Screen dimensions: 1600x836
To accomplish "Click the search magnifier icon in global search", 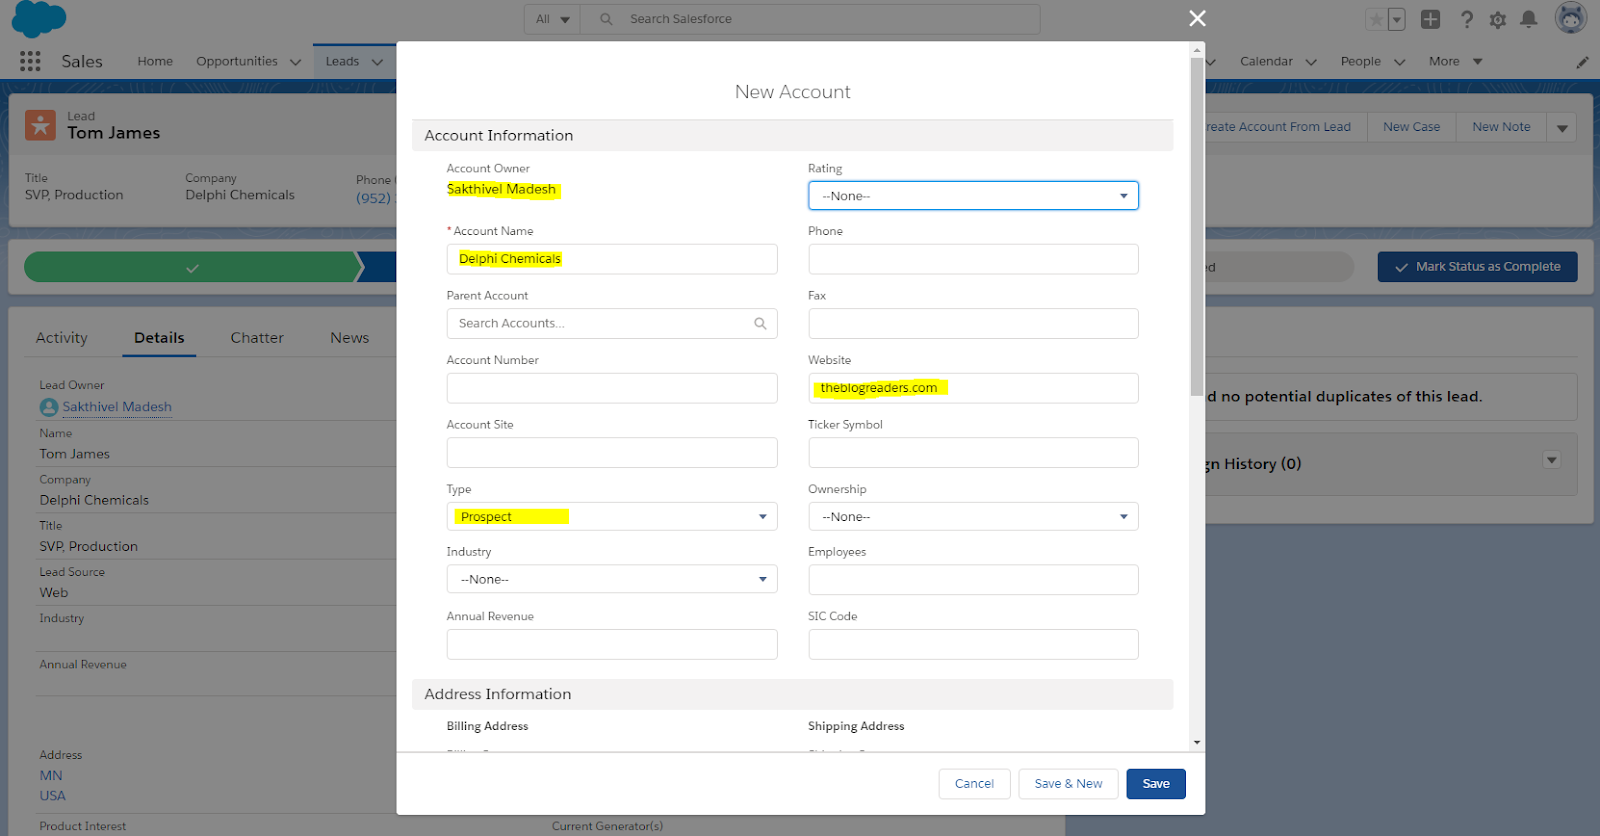I will click(606, 19).
